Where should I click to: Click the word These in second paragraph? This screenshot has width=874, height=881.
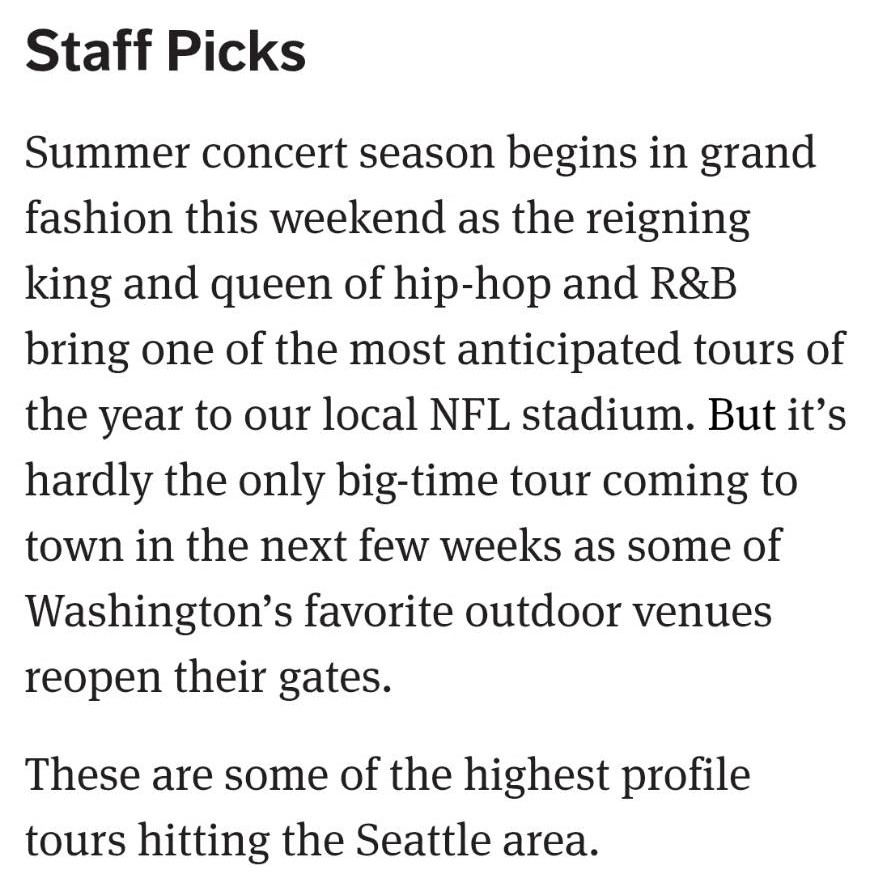(82, 775)
